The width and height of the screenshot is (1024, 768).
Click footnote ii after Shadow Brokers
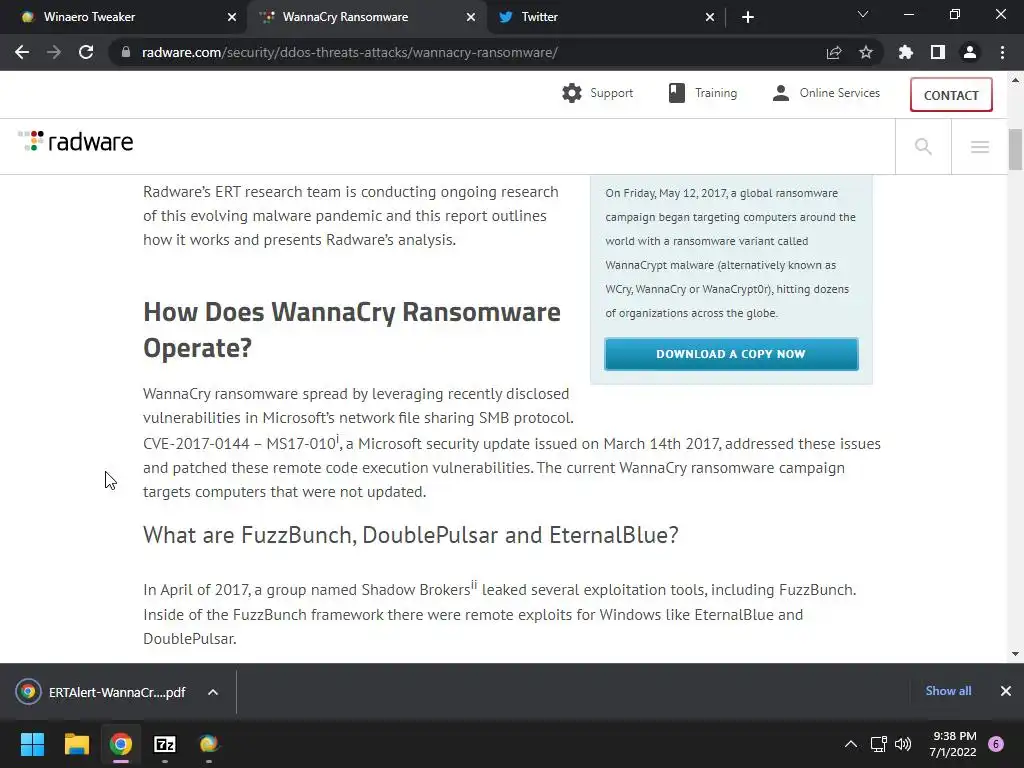coord(474,584)
